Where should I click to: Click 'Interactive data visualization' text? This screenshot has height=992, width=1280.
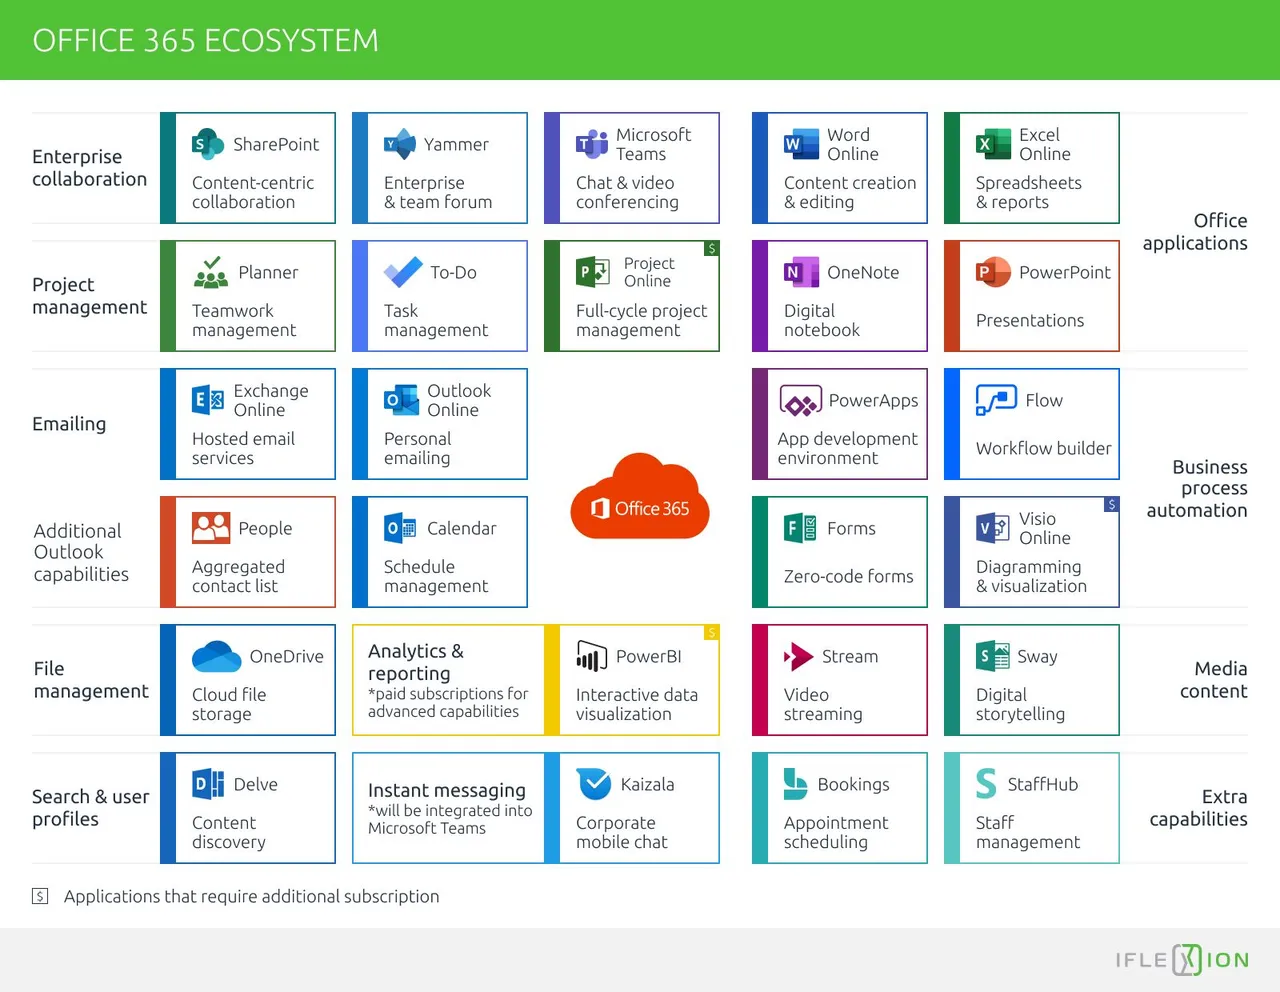coord(636,704)
